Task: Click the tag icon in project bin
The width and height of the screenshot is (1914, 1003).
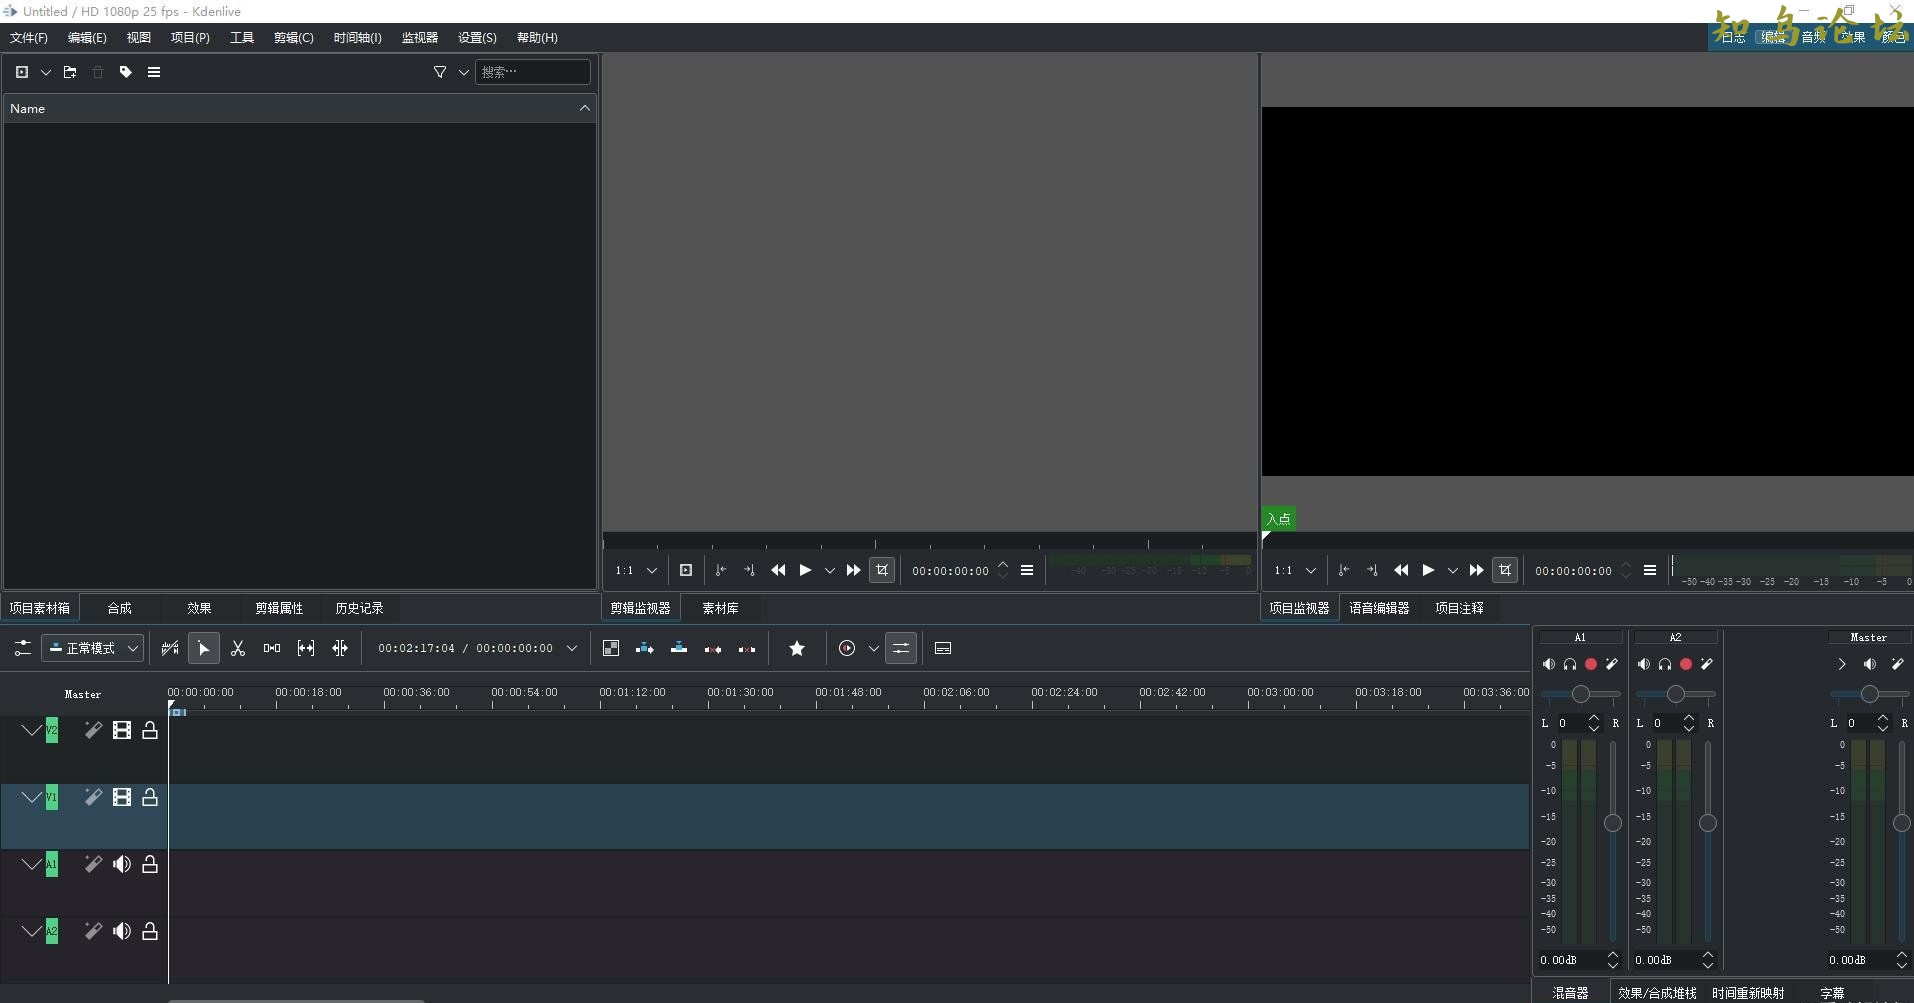Action: pos(126,72)
